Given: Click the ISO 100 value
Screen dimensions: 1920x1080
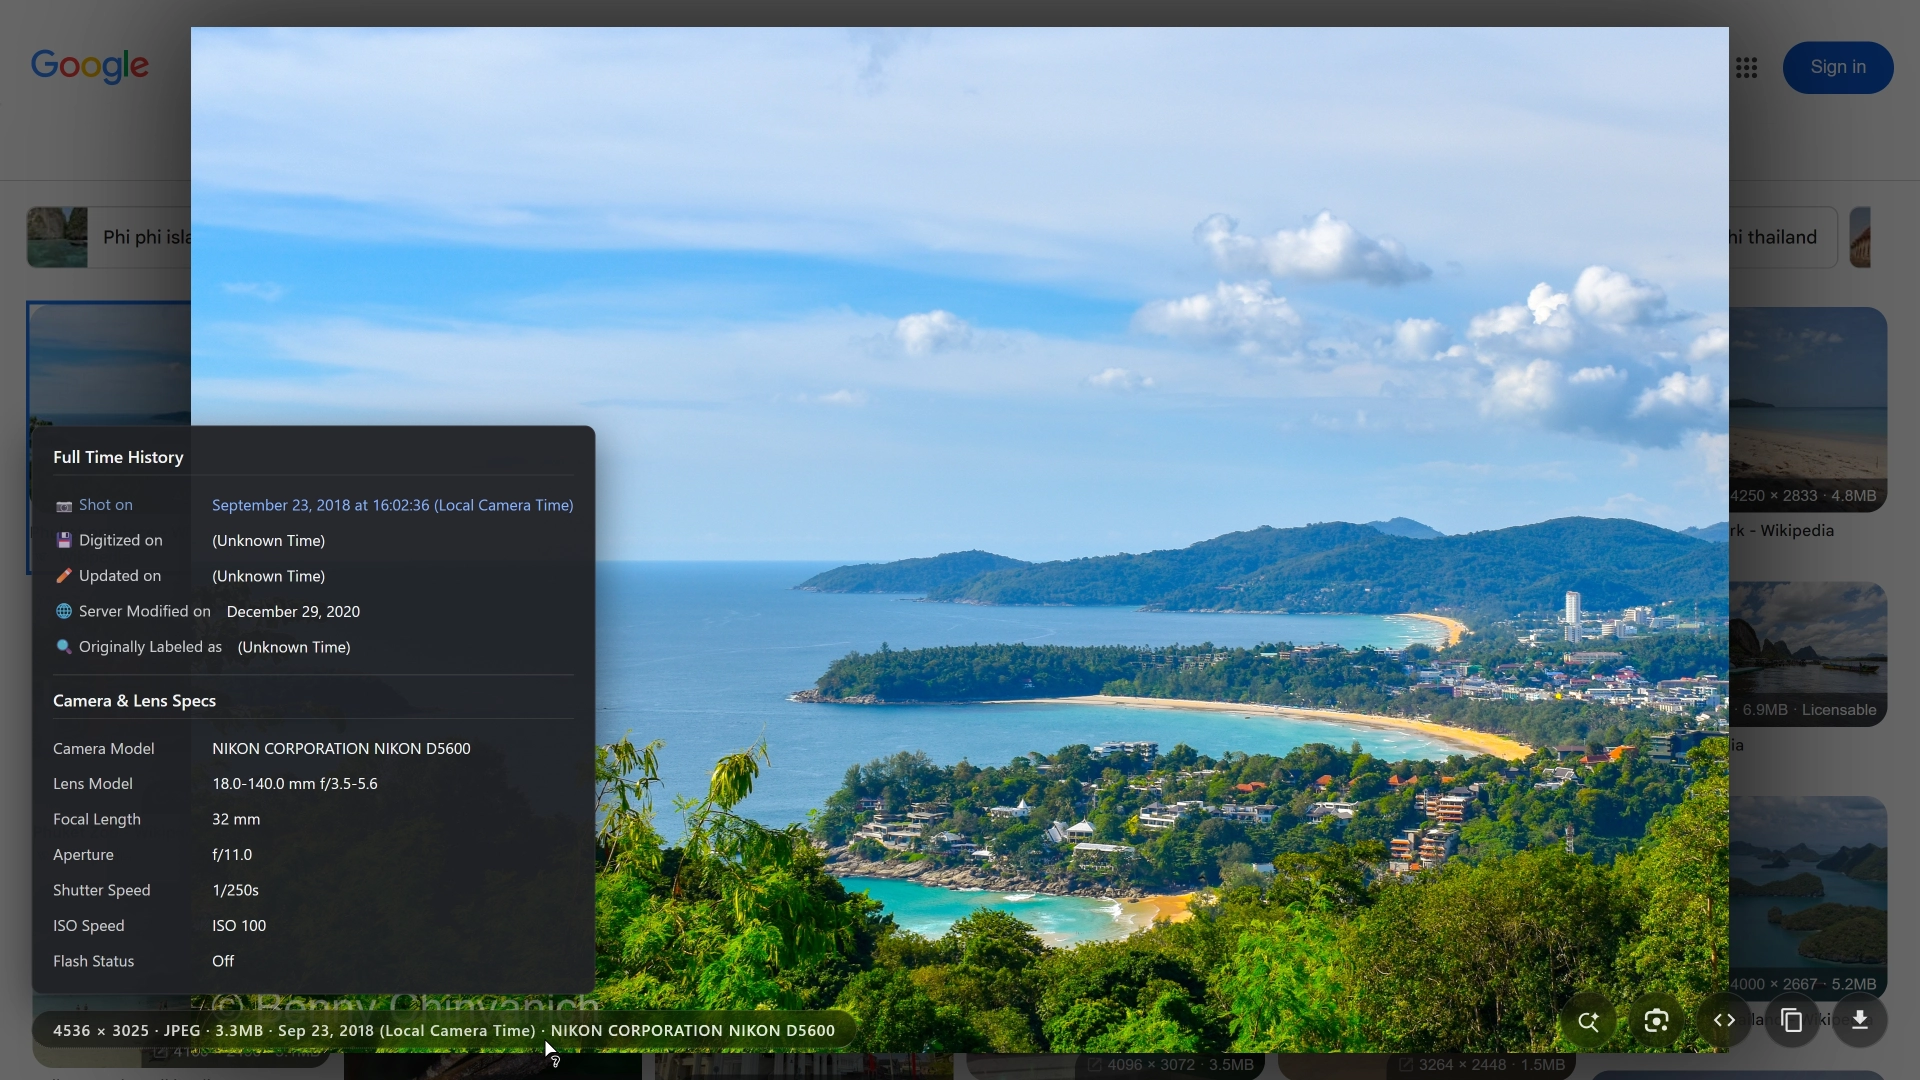Looking at the screenshot, I should pos(239,926).
